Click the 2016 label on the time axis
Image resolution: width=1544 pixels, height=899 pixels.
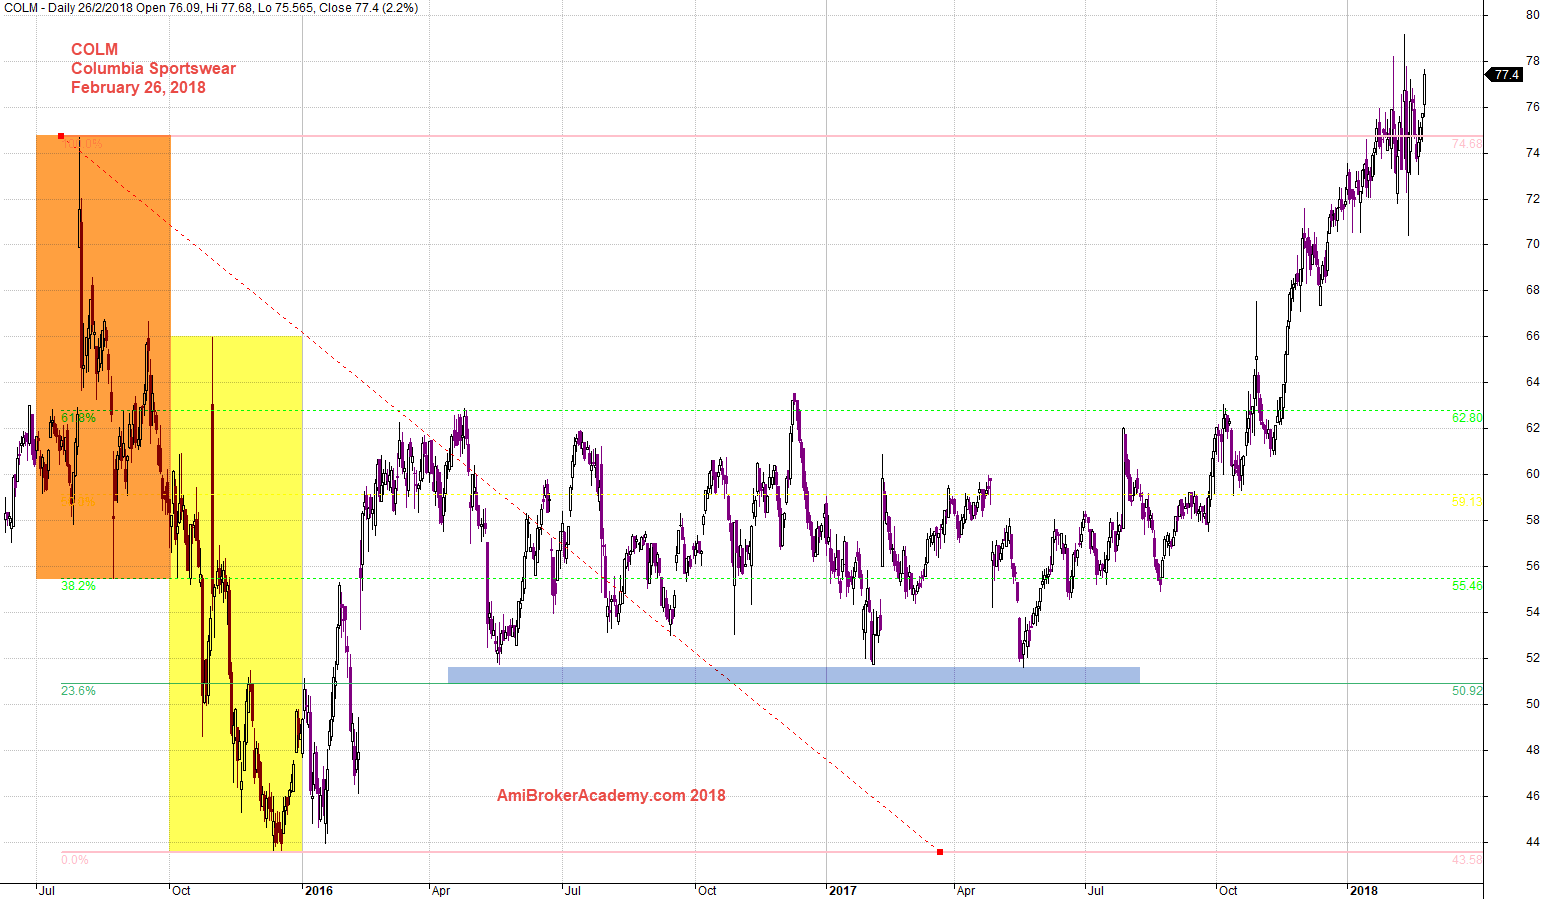(319, 890)
